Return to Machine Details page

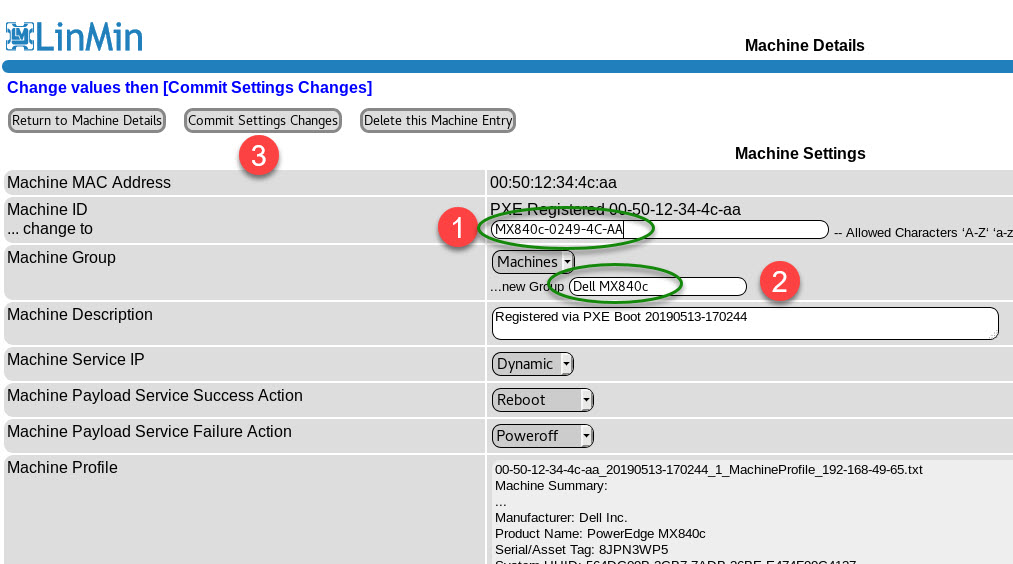87,121
